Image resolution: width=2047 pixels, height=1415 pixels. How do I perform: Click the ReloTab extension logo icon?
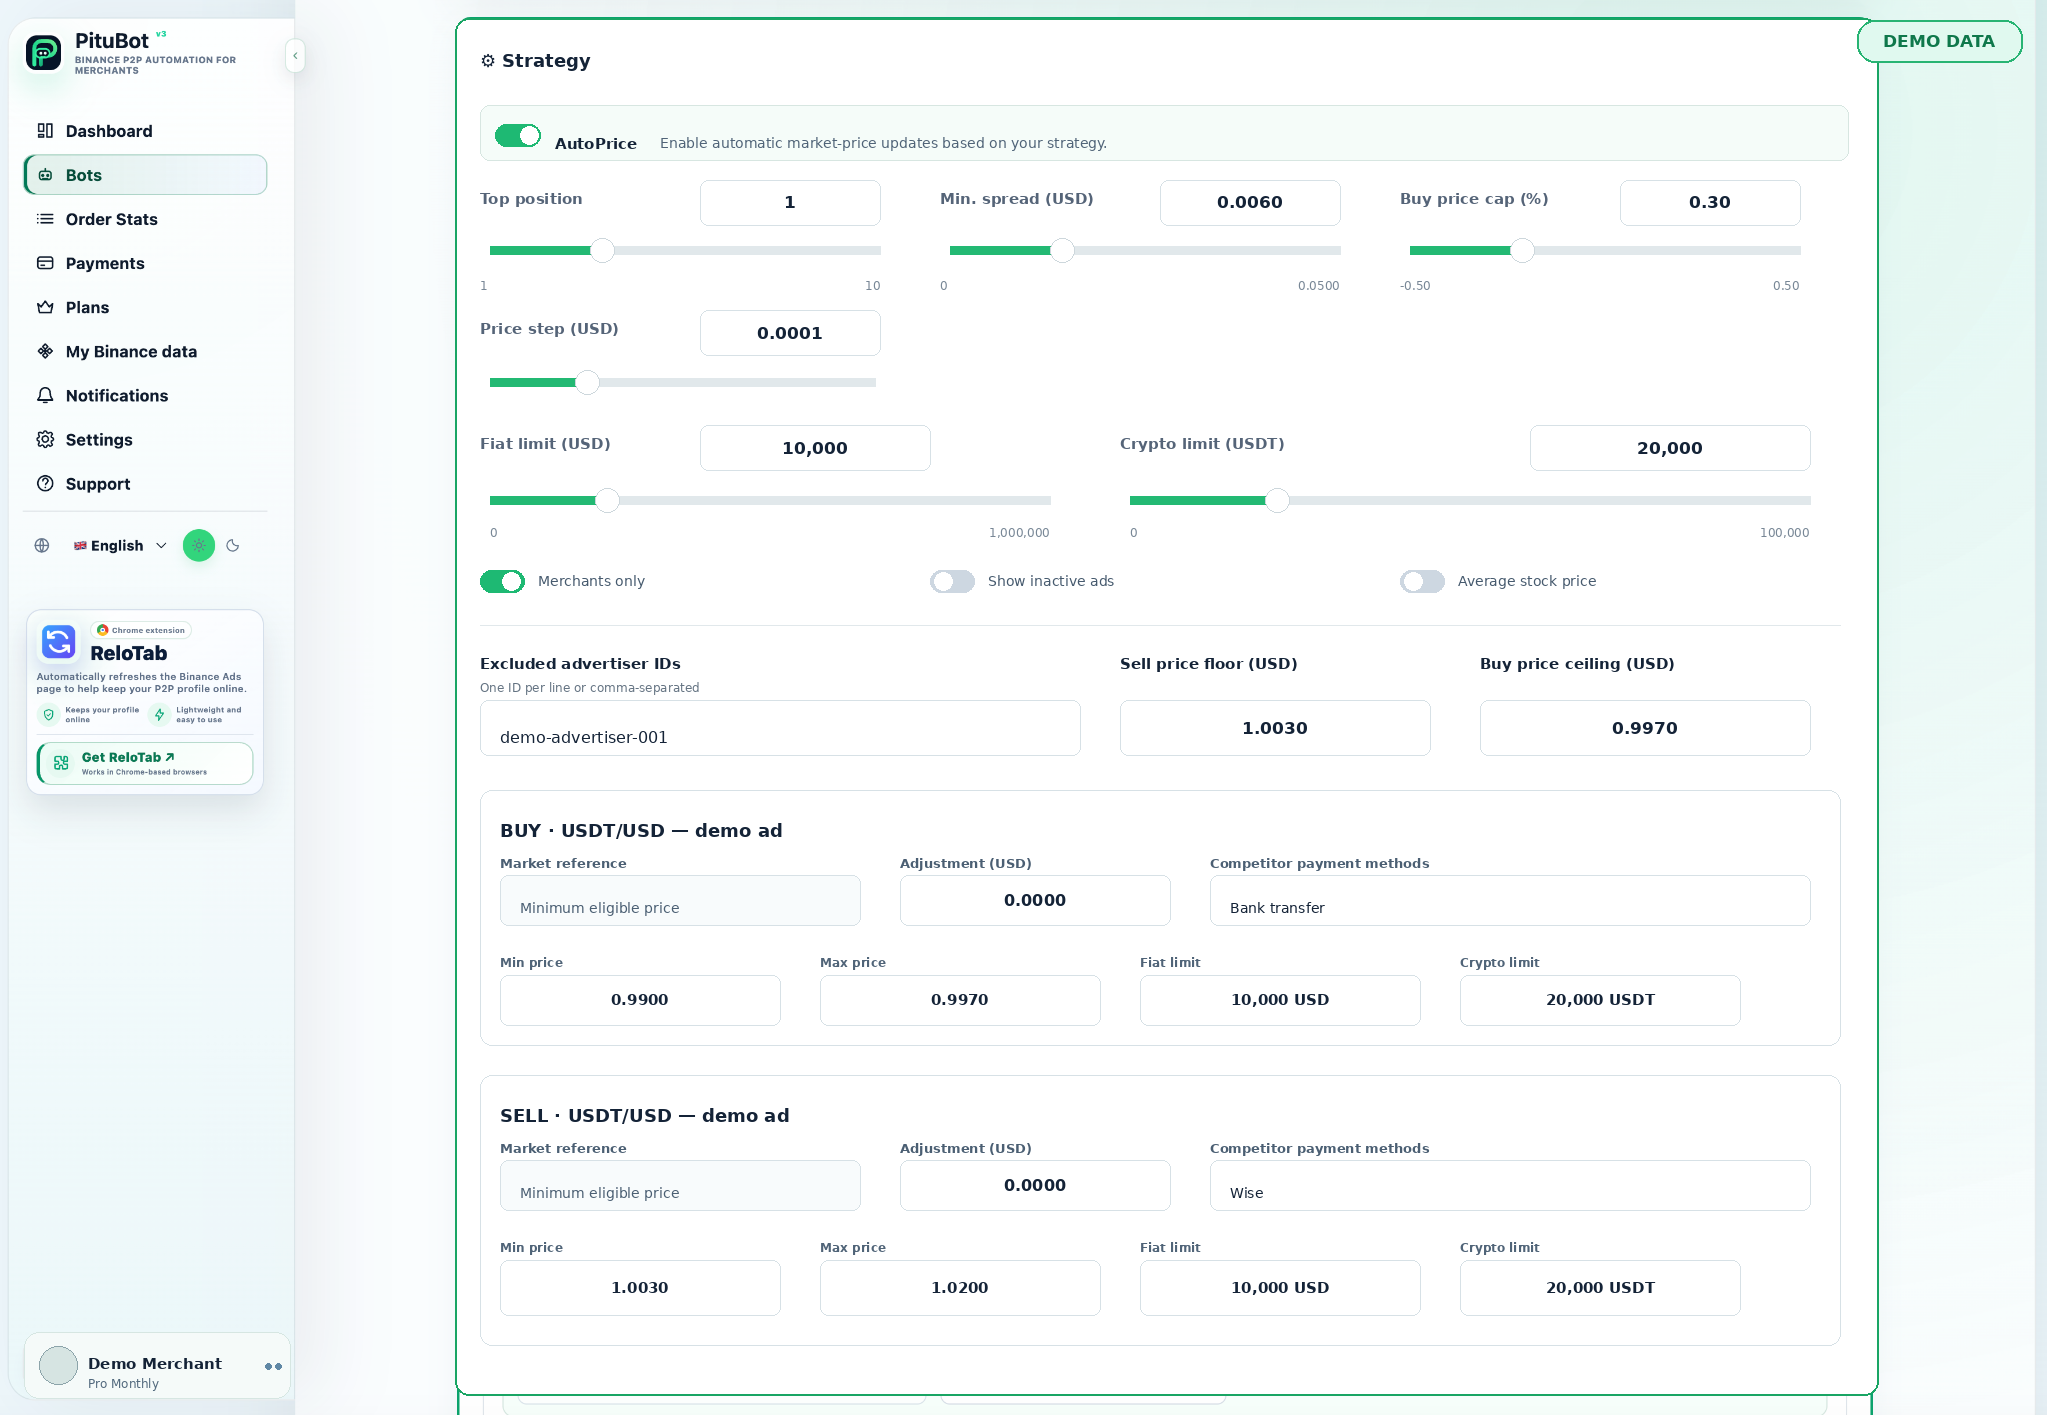coord(58,642)
